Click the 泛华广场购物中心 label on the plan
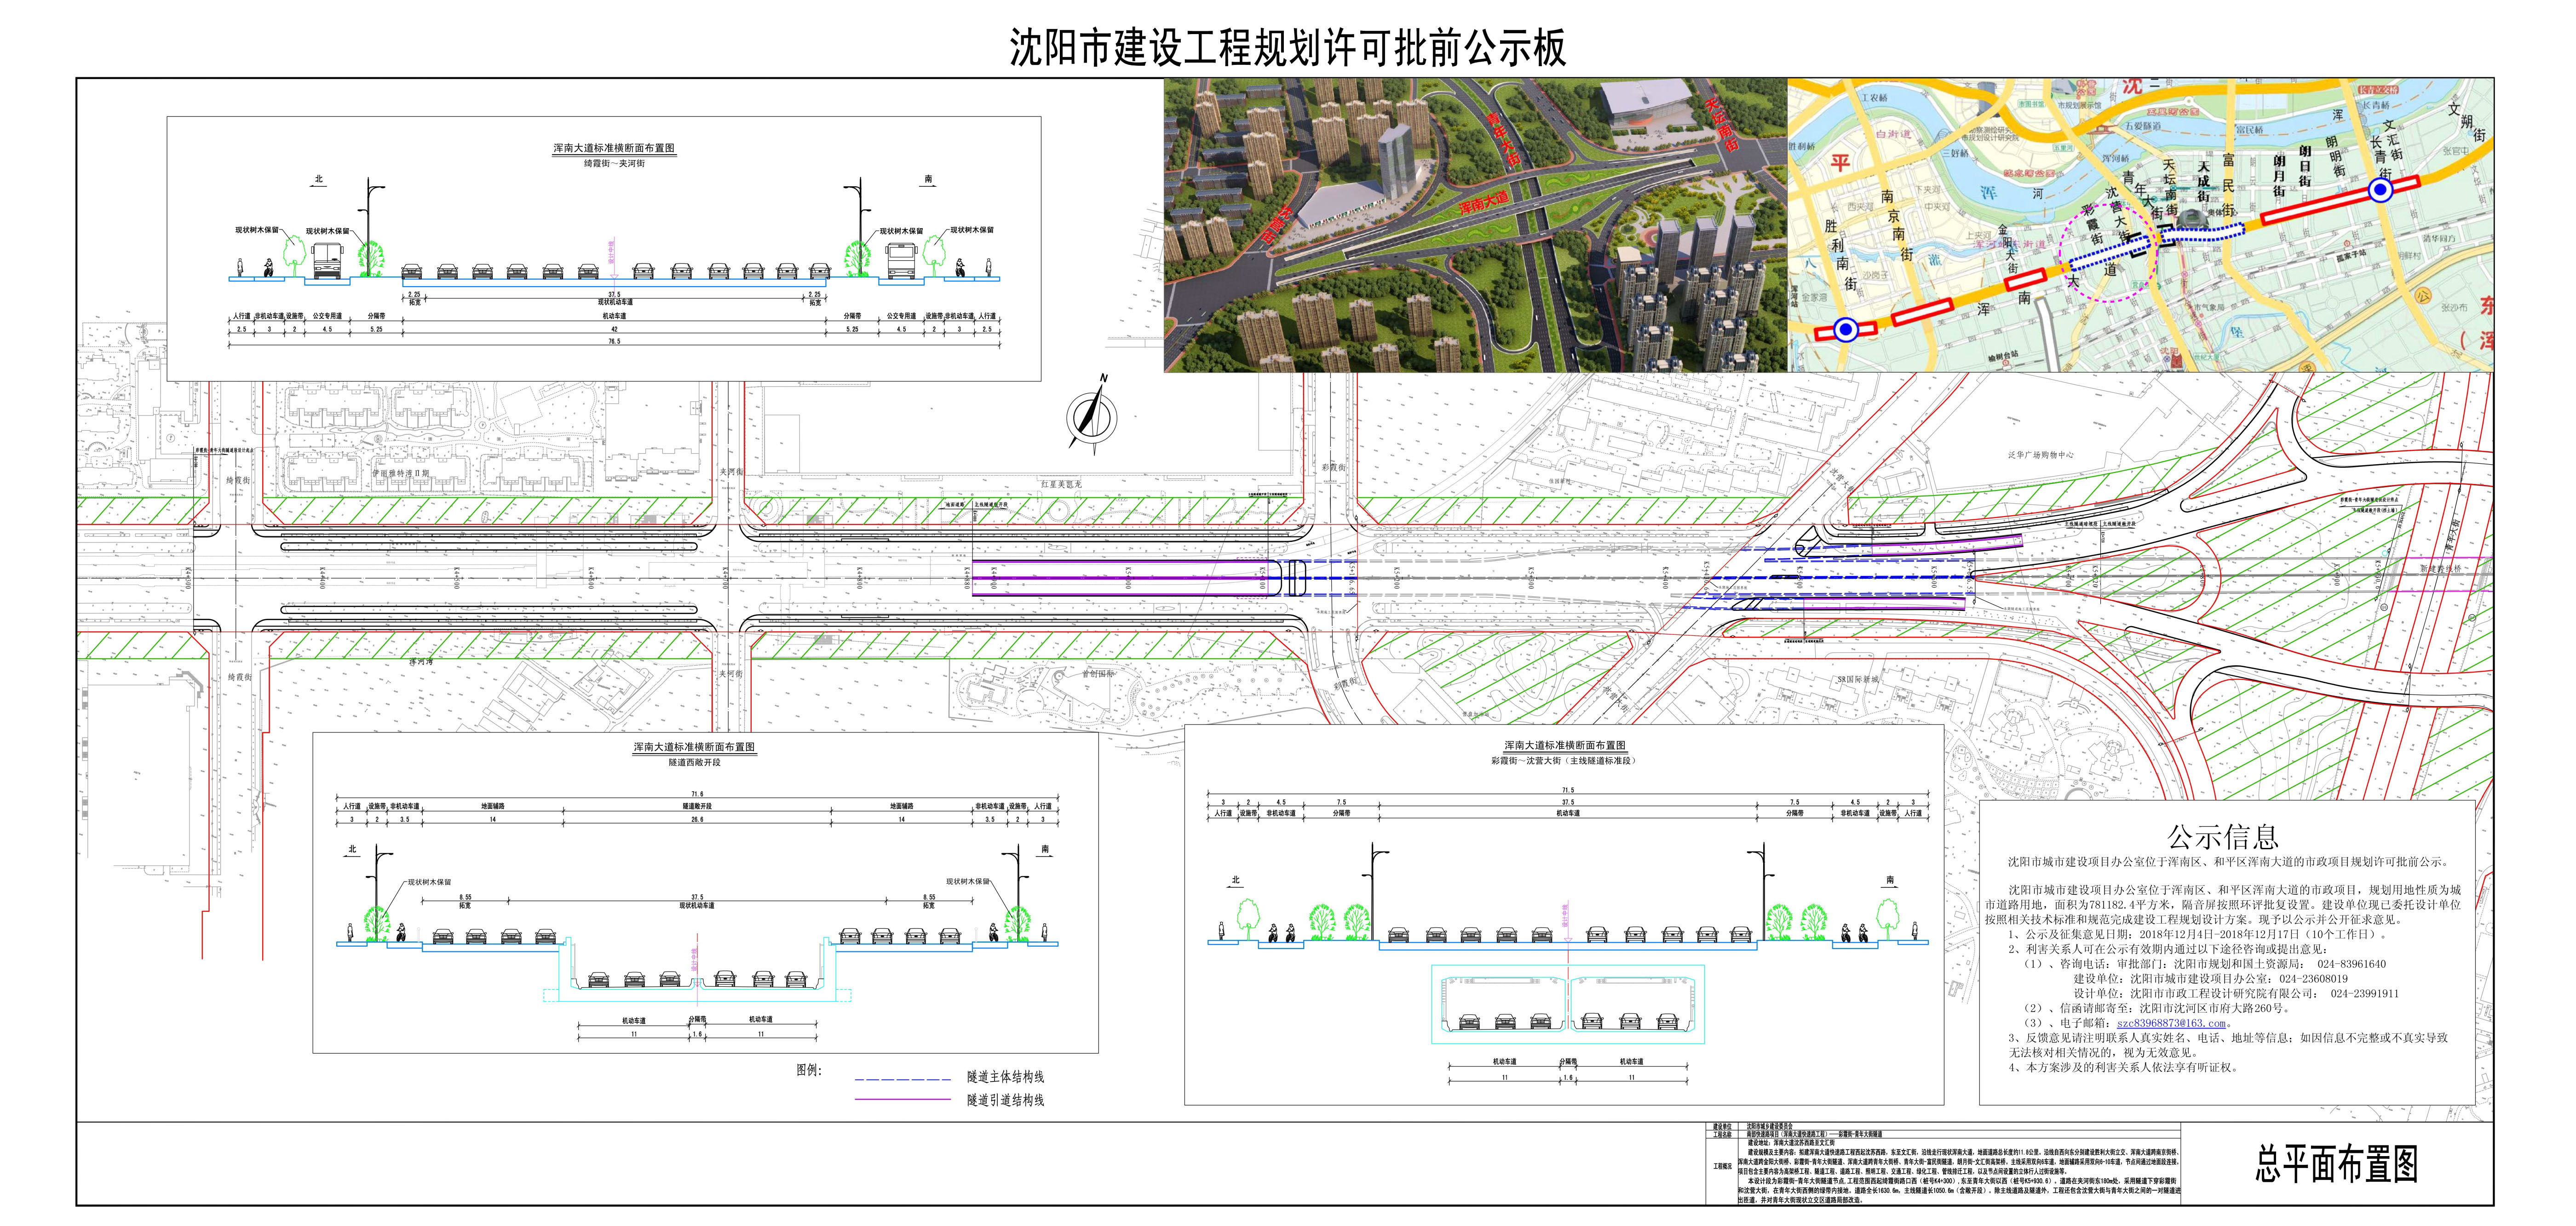The height and width of the screenshot is (1226, 2576). [2040, 455]
